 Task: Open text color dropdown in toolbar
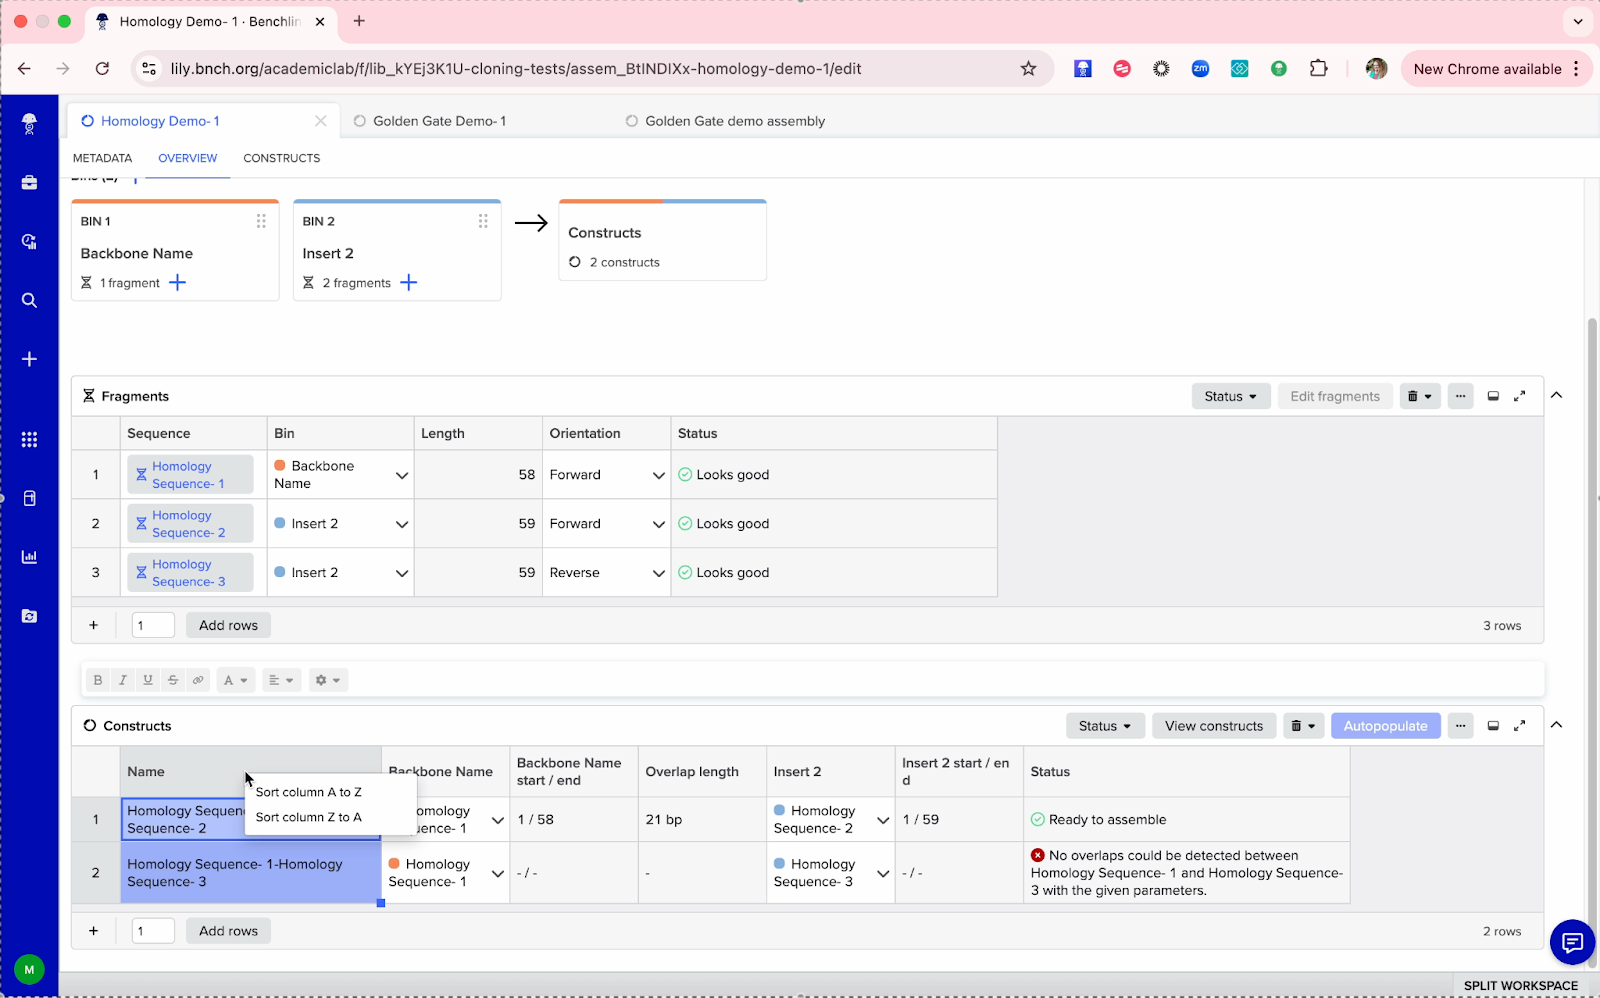tap(236, 680)
